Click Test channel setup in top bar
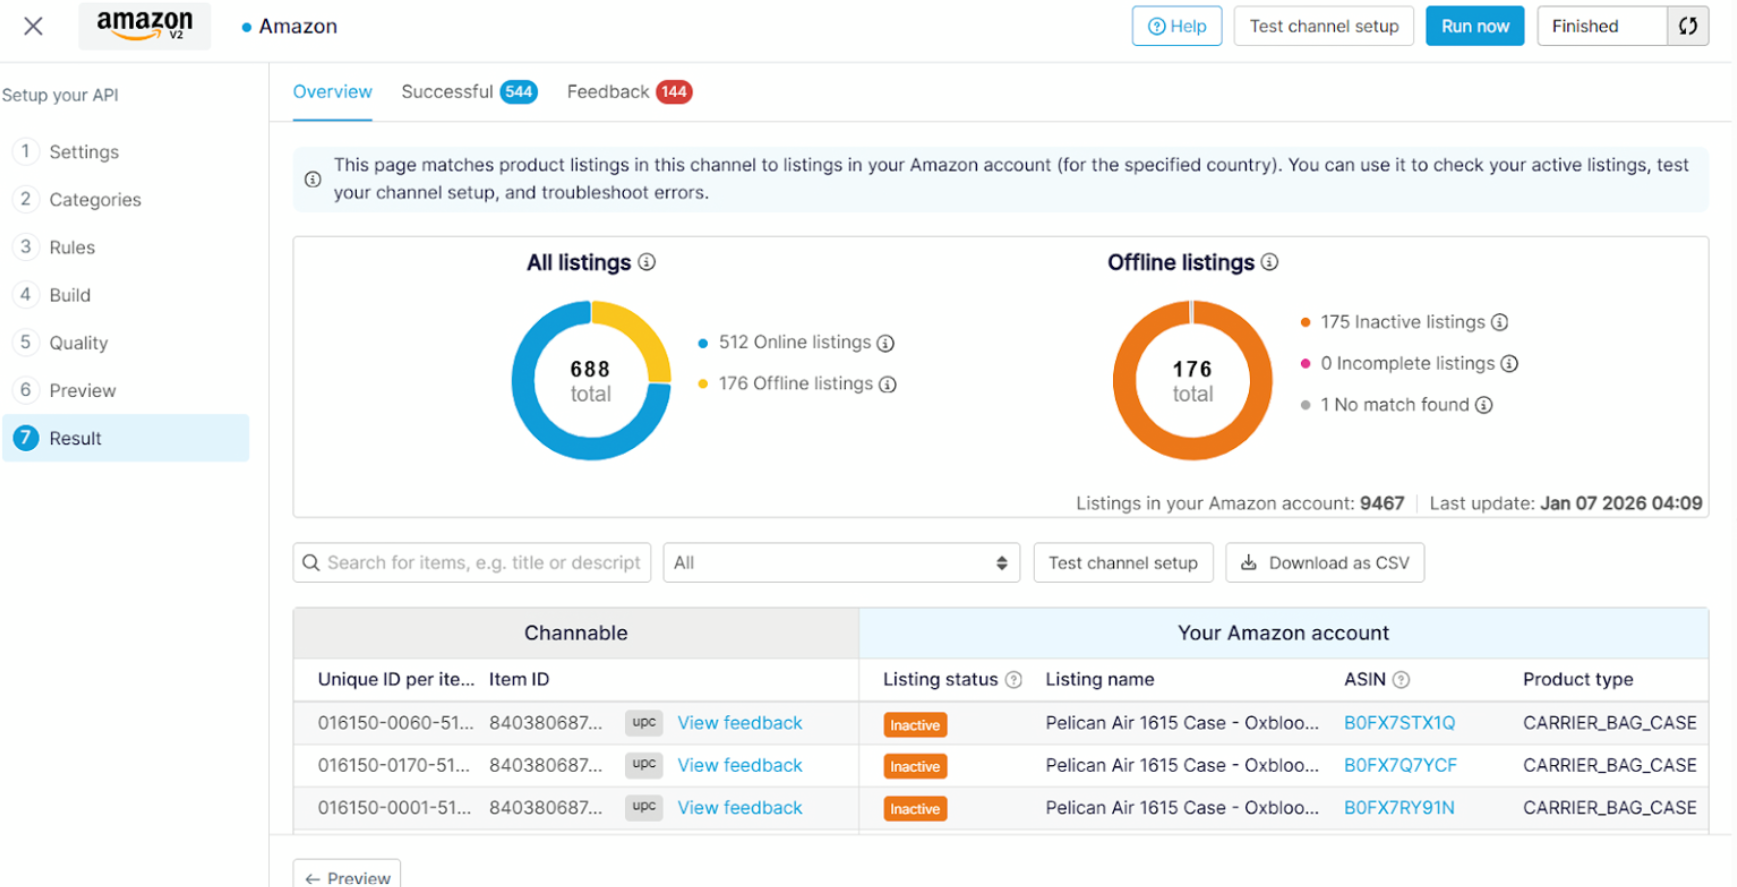Viewport: 1737px width, 887px height. click(x=1323, y=26)
